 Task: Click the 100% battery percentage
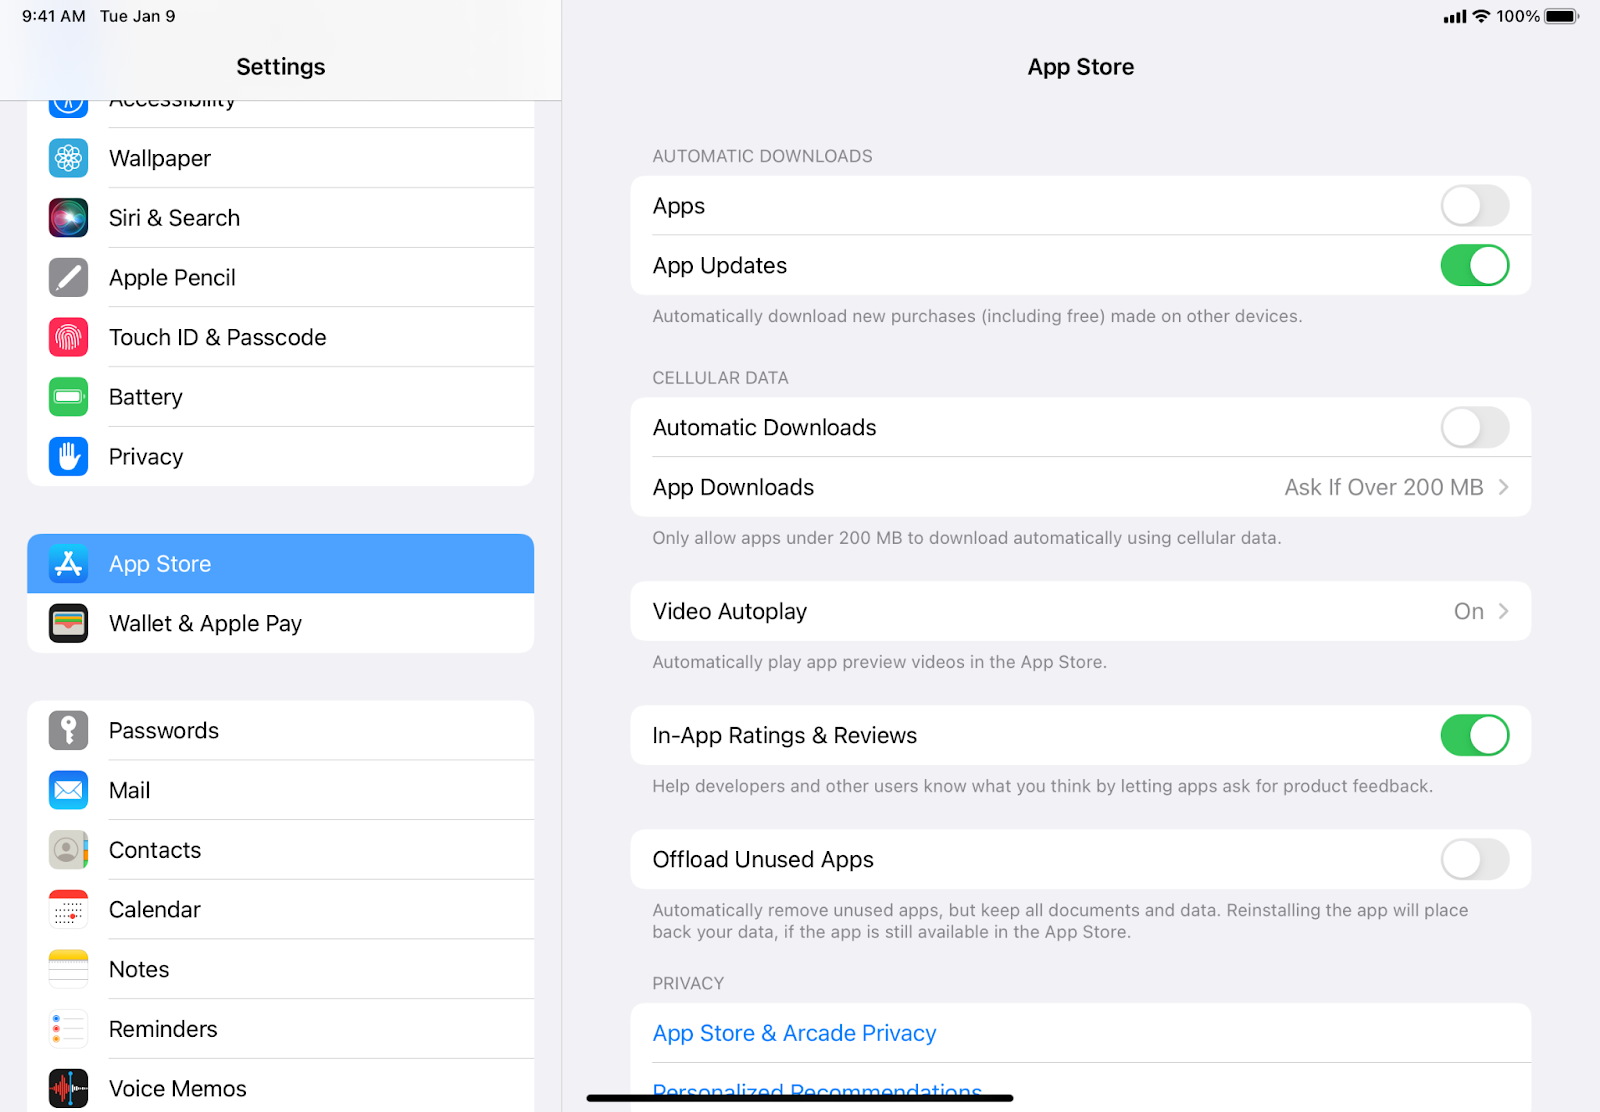coord(1518,16)
